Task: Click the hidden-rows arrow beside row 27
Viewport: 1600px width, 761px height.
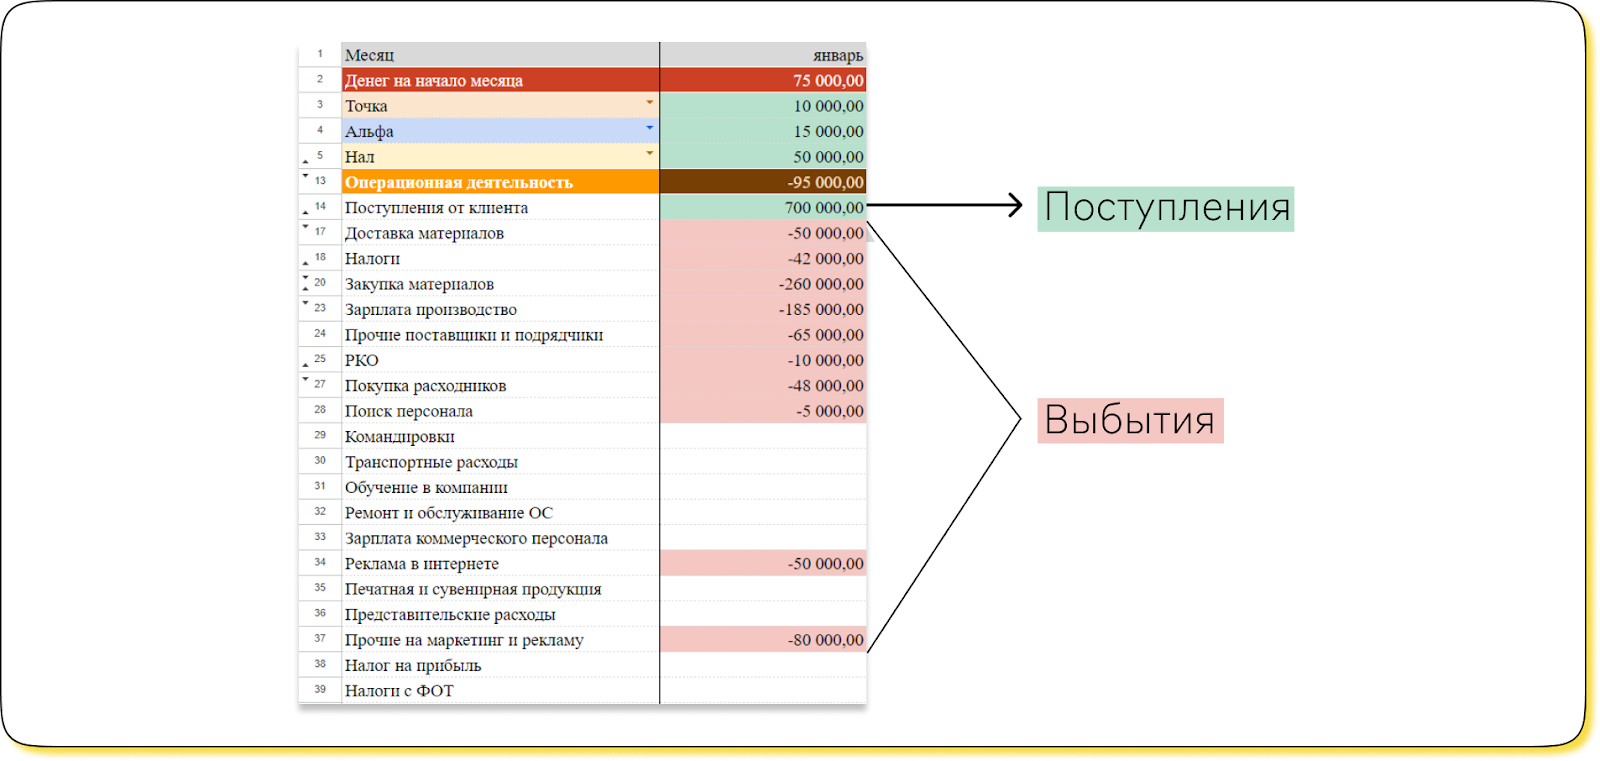Action: tap(305, 379)
